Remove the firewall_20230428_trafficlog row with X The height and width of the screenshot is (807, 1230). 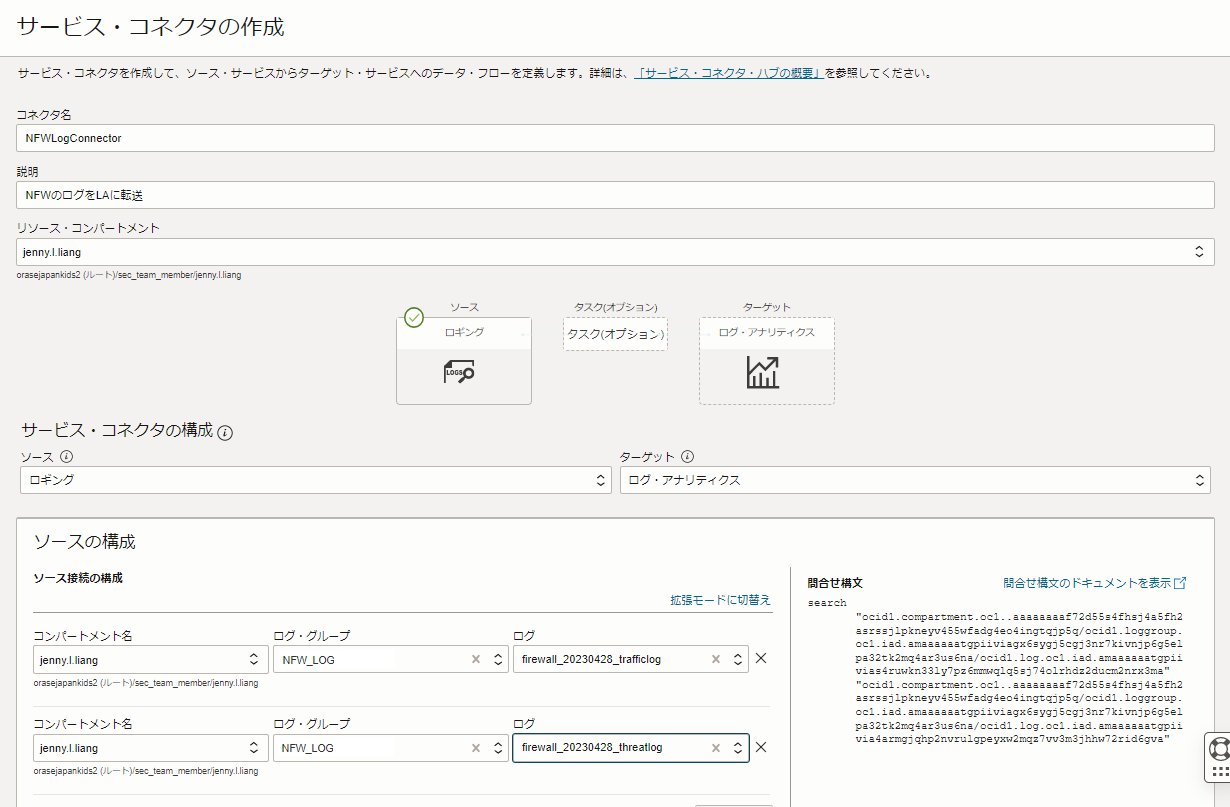click(x=761, y=658)
